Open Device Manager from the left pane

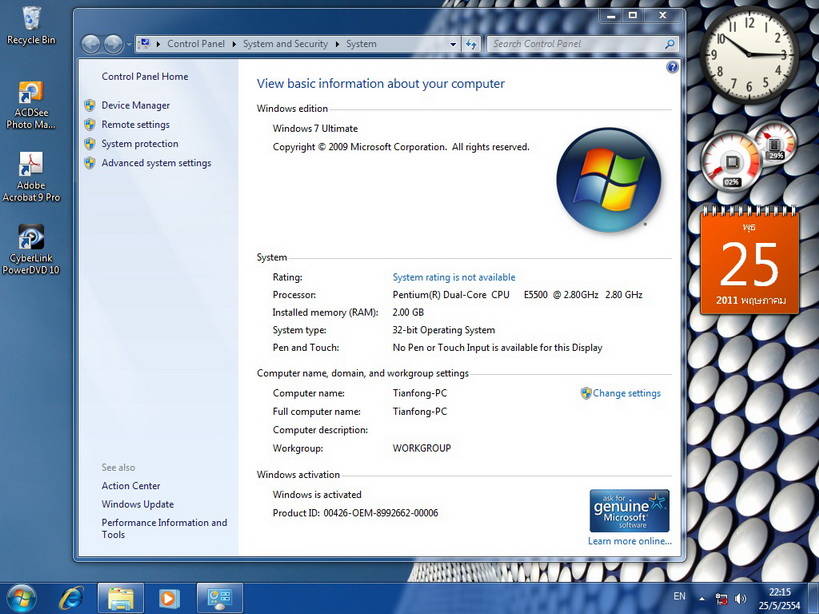[x=135, y=105]
